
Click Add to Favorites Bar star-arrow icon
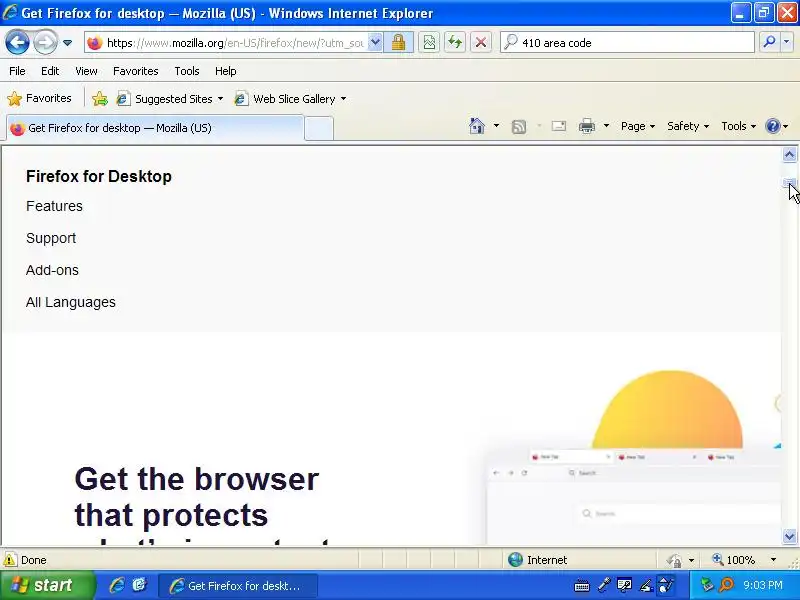[x=100, y=98]
